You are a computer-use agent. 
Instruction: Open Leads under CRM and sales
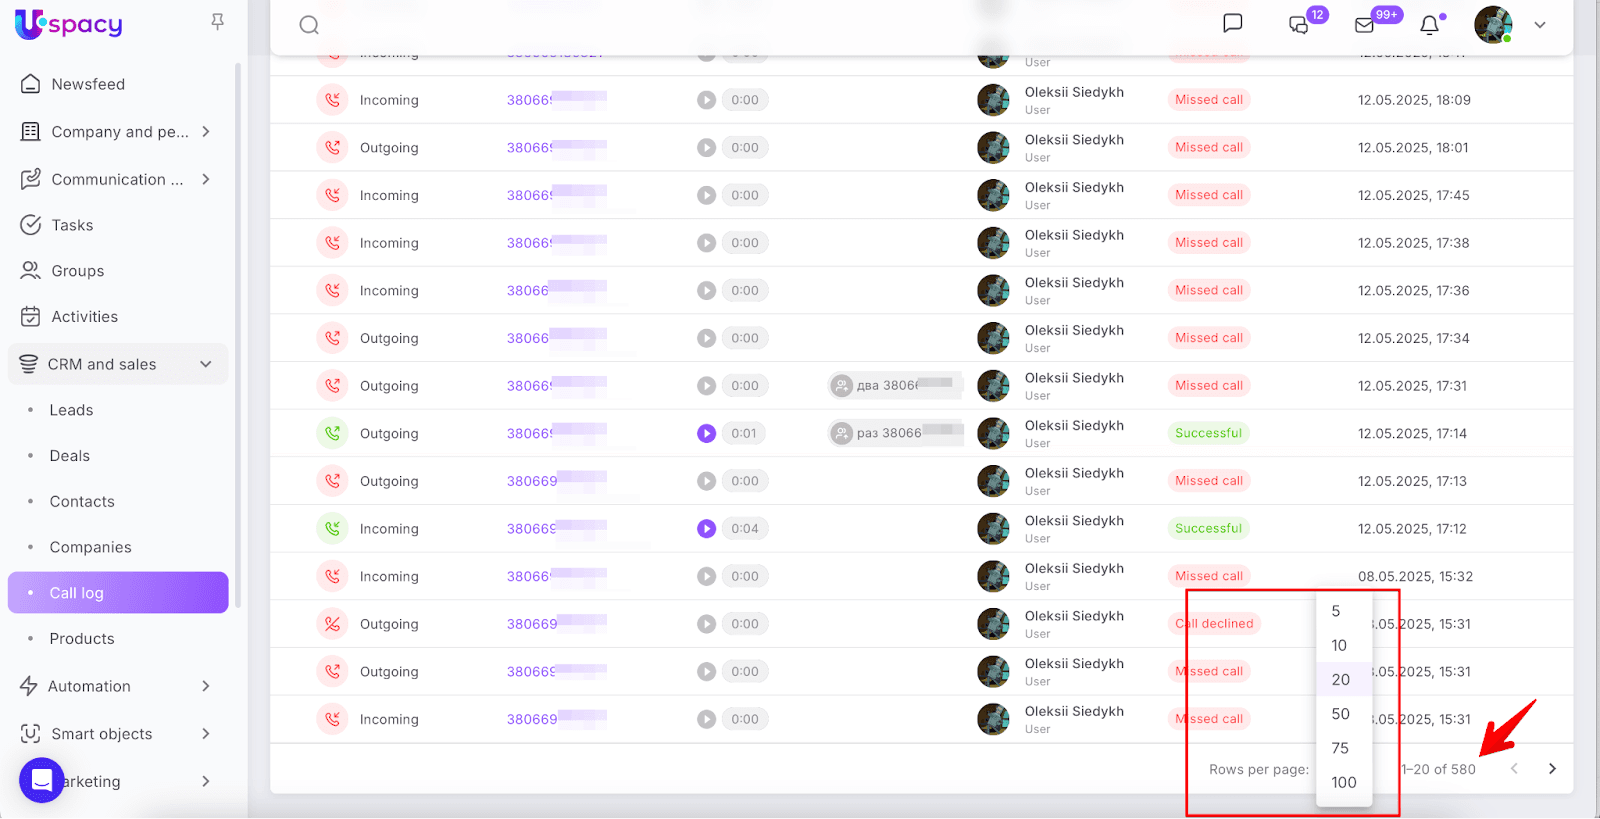71,410
